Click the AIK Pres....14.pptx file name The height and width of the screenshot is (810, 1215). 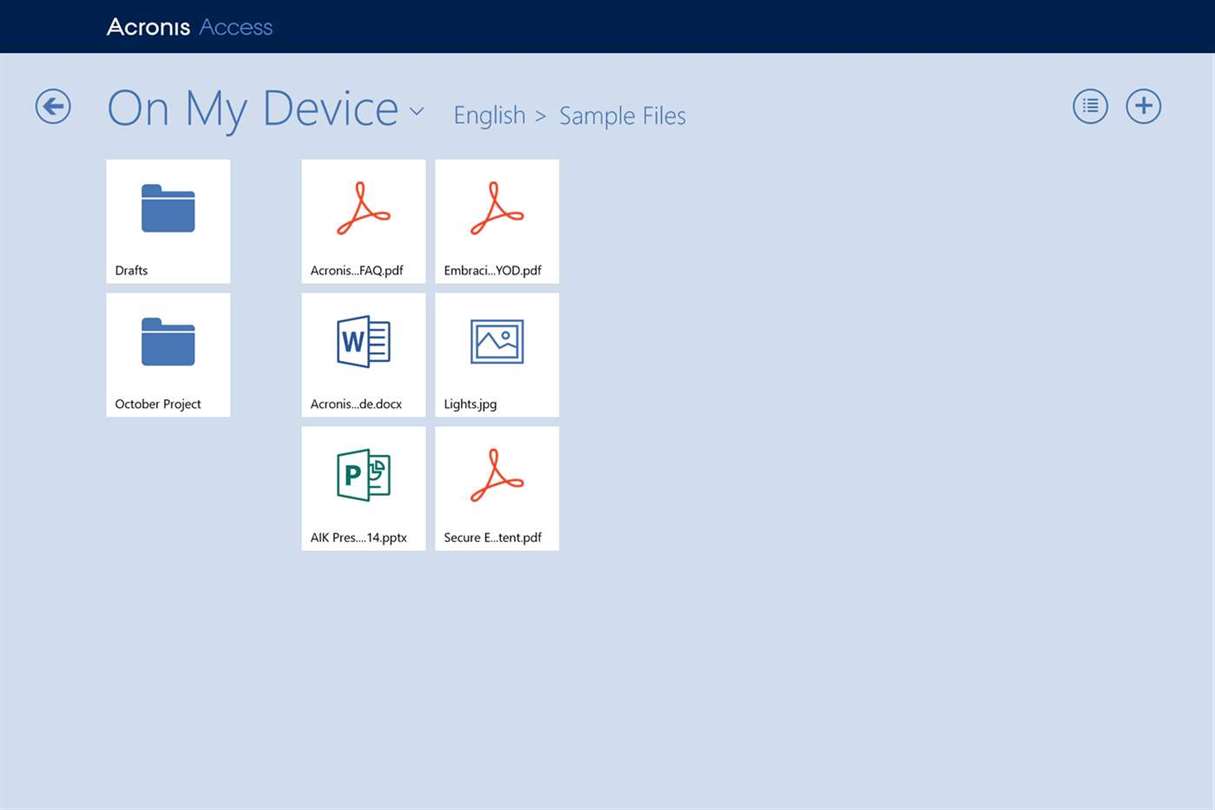tap(358, 538)
